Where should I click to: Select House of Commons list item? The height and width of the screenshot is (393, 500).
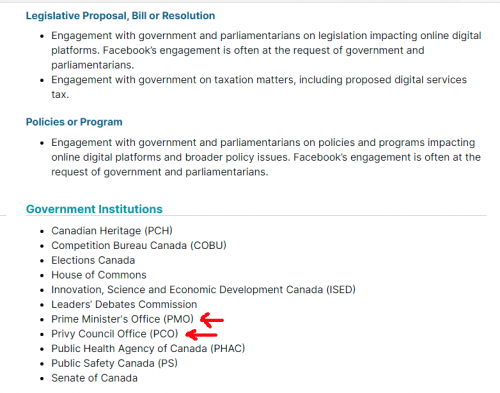pyautogui.click(x=99, y=275)
